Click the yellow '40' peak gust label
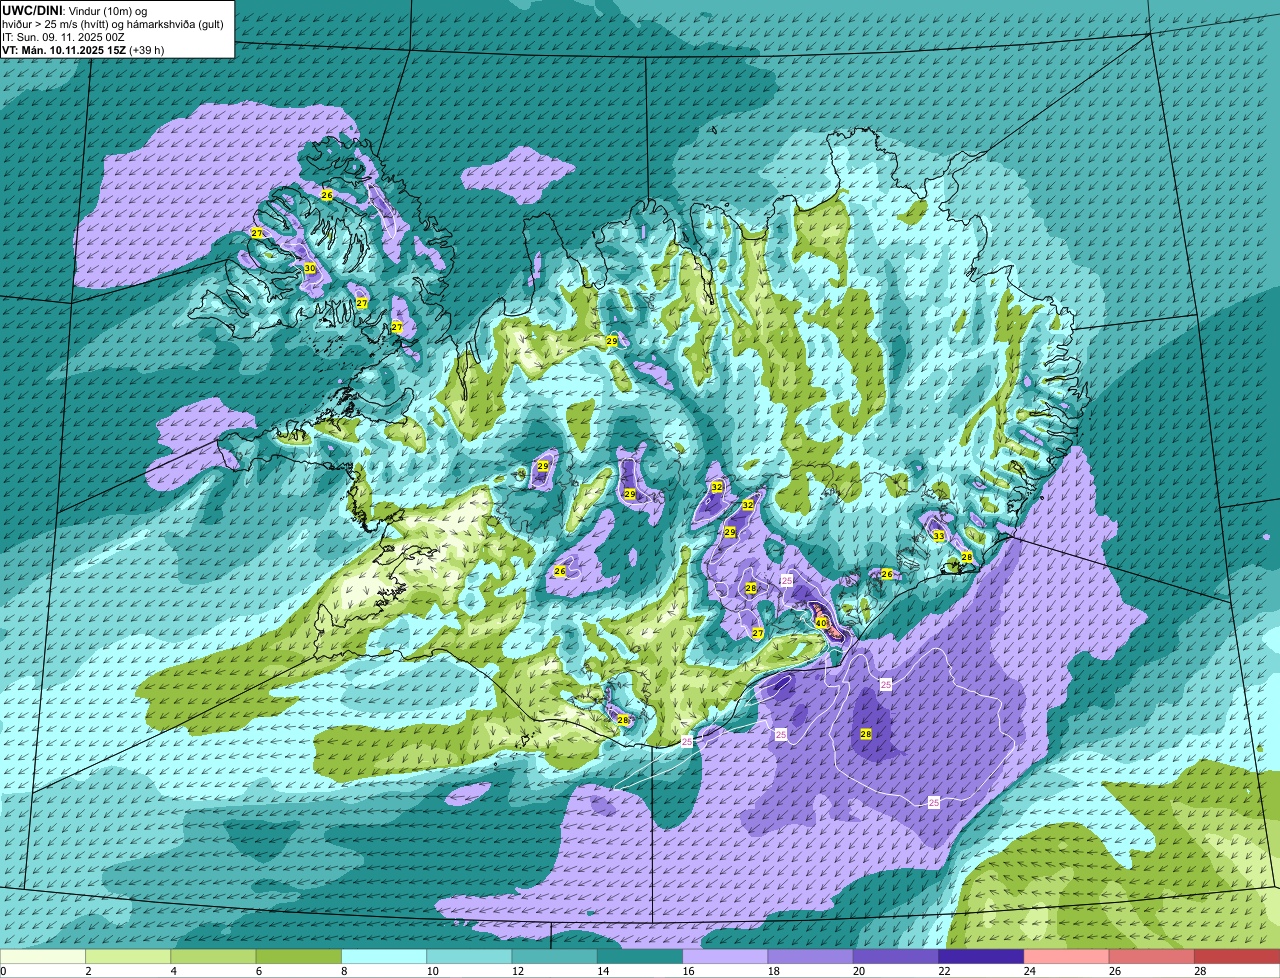 click(x=821, y=622)
